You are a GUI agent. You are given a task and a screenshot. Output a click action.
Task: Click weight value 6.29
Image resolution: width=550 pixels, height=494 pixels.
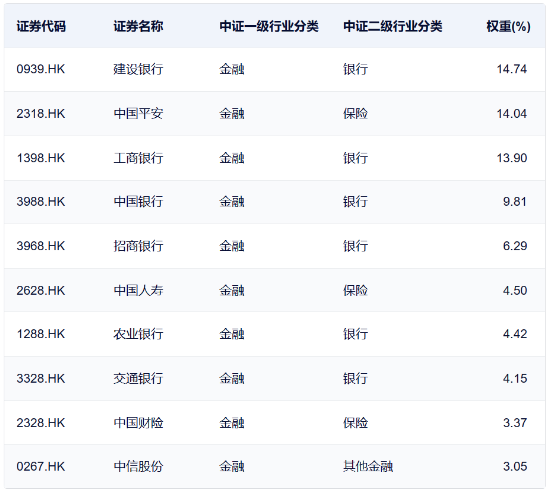pyautogui.click(x=515, y=246)
